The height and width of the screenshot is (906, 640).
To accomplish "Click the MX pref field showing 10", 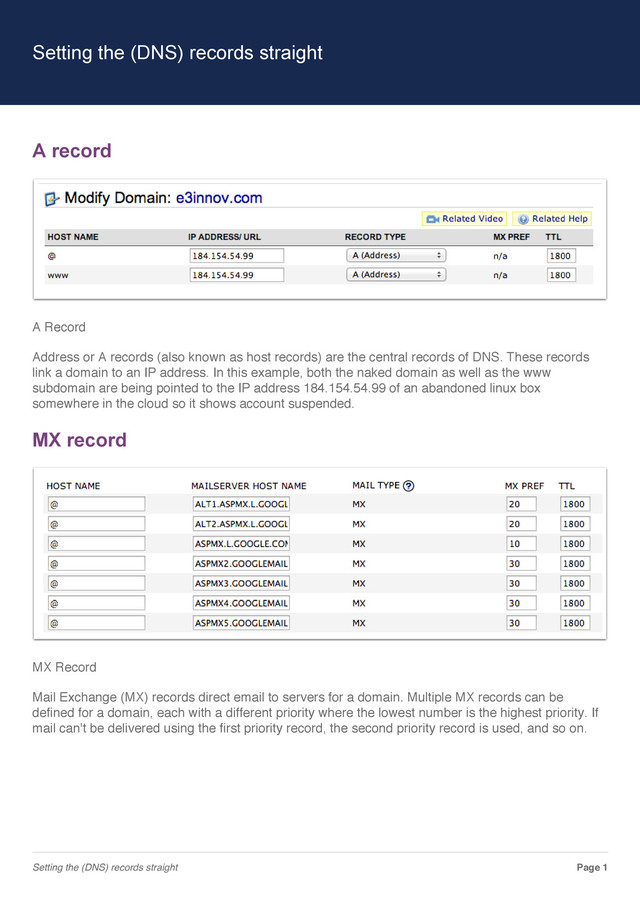I will pos(521,544).
